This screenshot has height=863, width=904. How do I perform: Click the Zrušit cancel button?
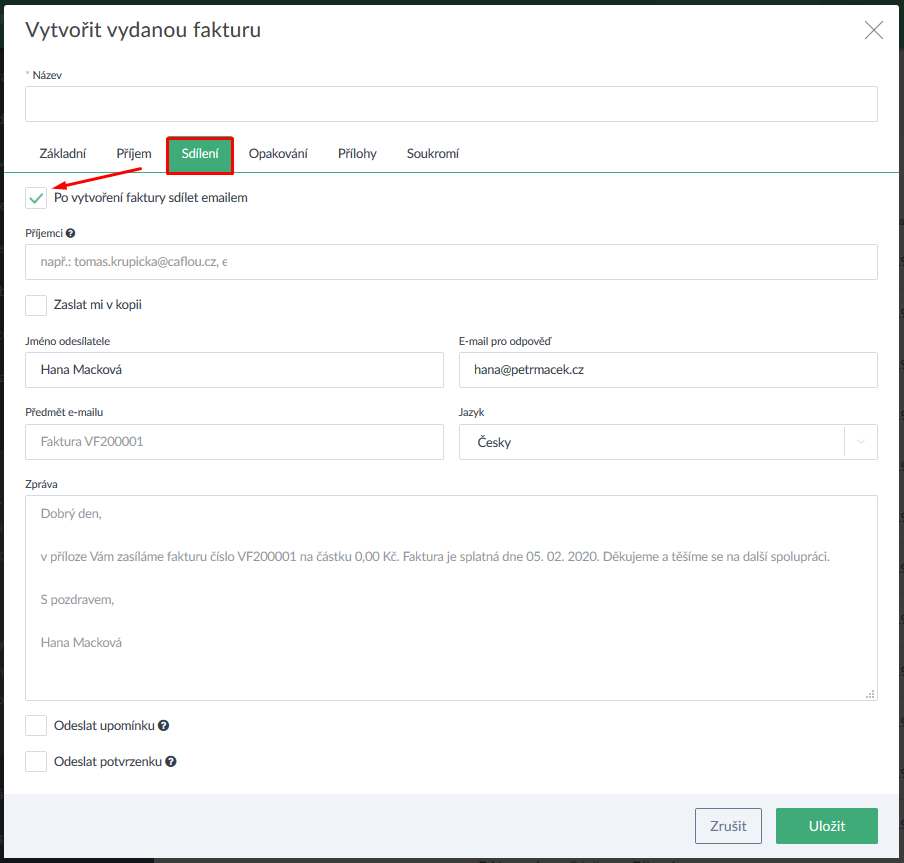(x=728, y=826)
